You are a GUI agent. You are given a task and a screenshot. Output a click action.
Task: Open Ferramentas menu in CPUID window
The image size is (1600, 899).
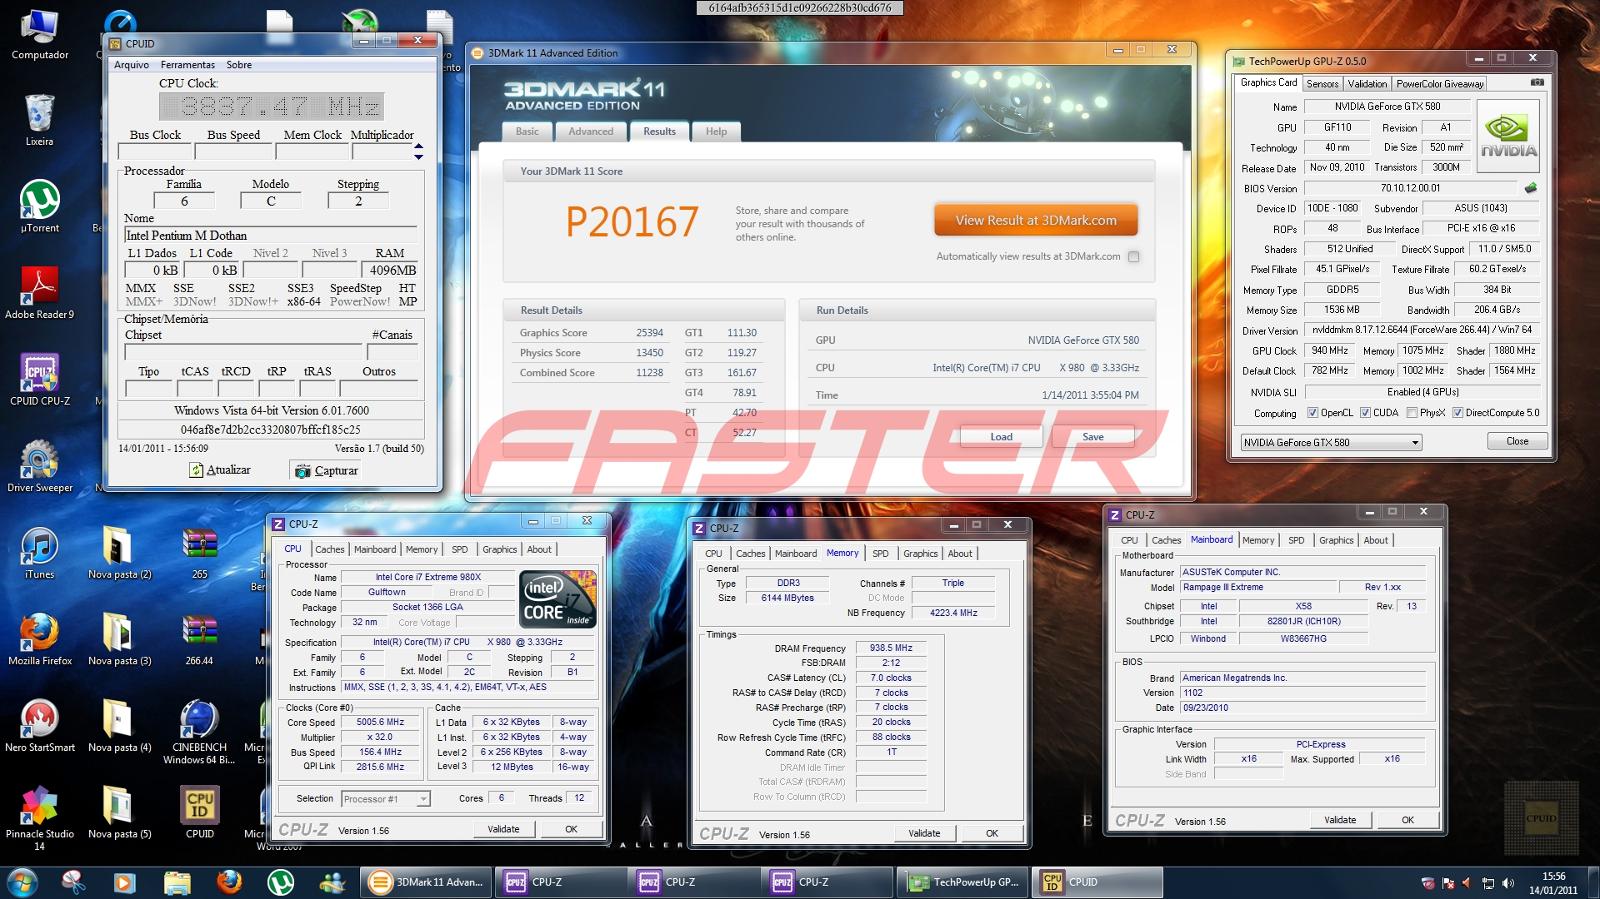click(x=188, y=65)
